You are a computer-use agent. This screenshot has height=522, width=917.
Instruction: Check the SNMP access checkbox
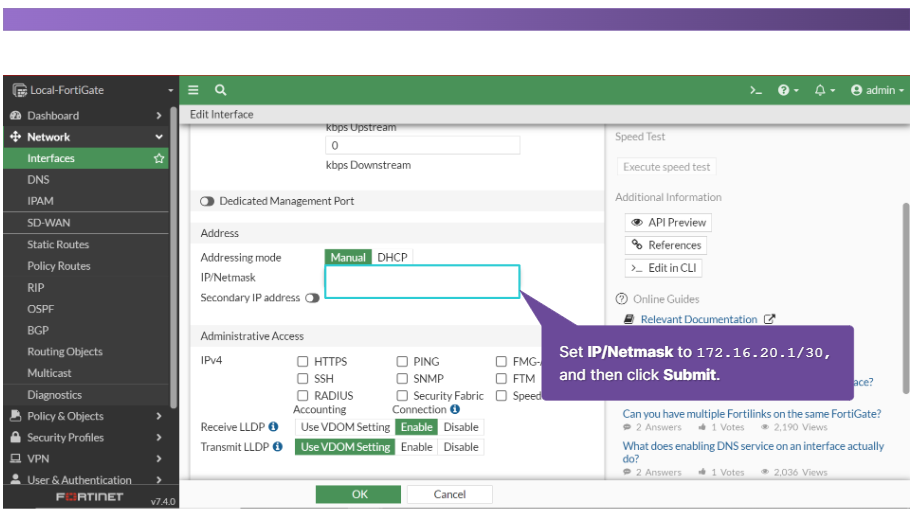(402, 378)
